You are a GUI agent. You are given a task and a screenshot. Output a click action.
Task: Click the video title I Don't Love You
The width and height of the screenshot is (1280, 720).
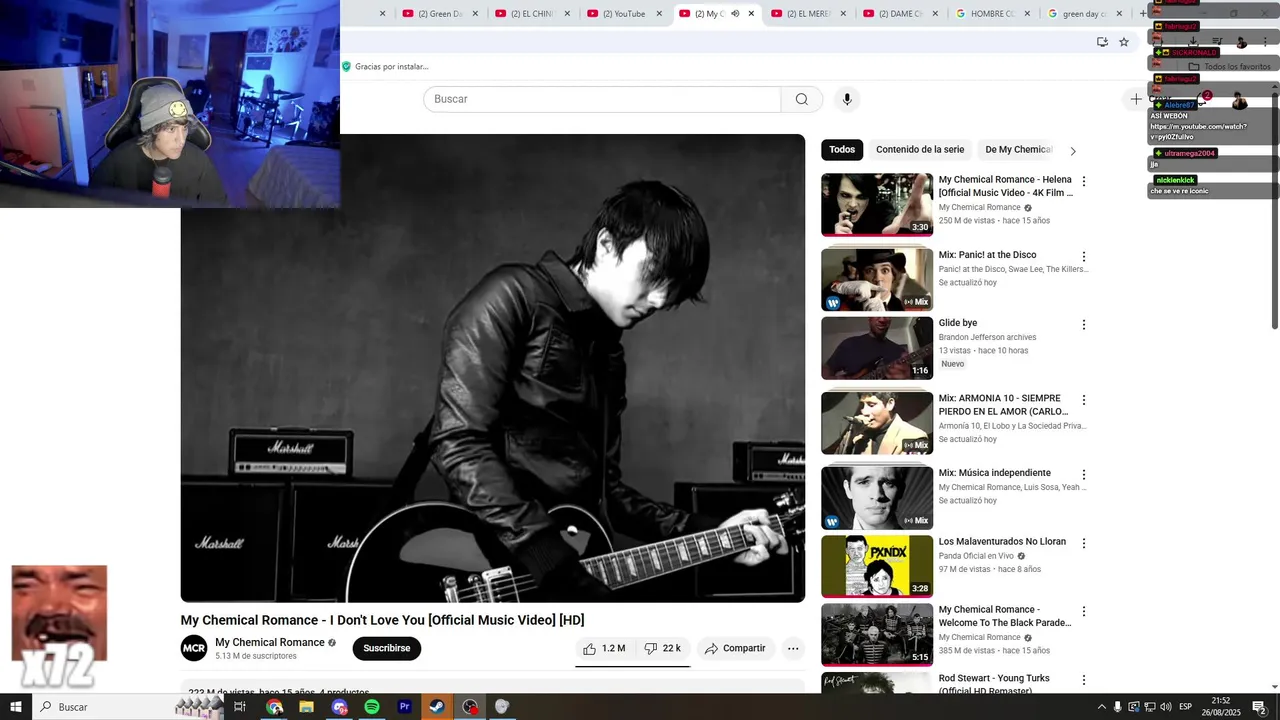tap(382, 620)
